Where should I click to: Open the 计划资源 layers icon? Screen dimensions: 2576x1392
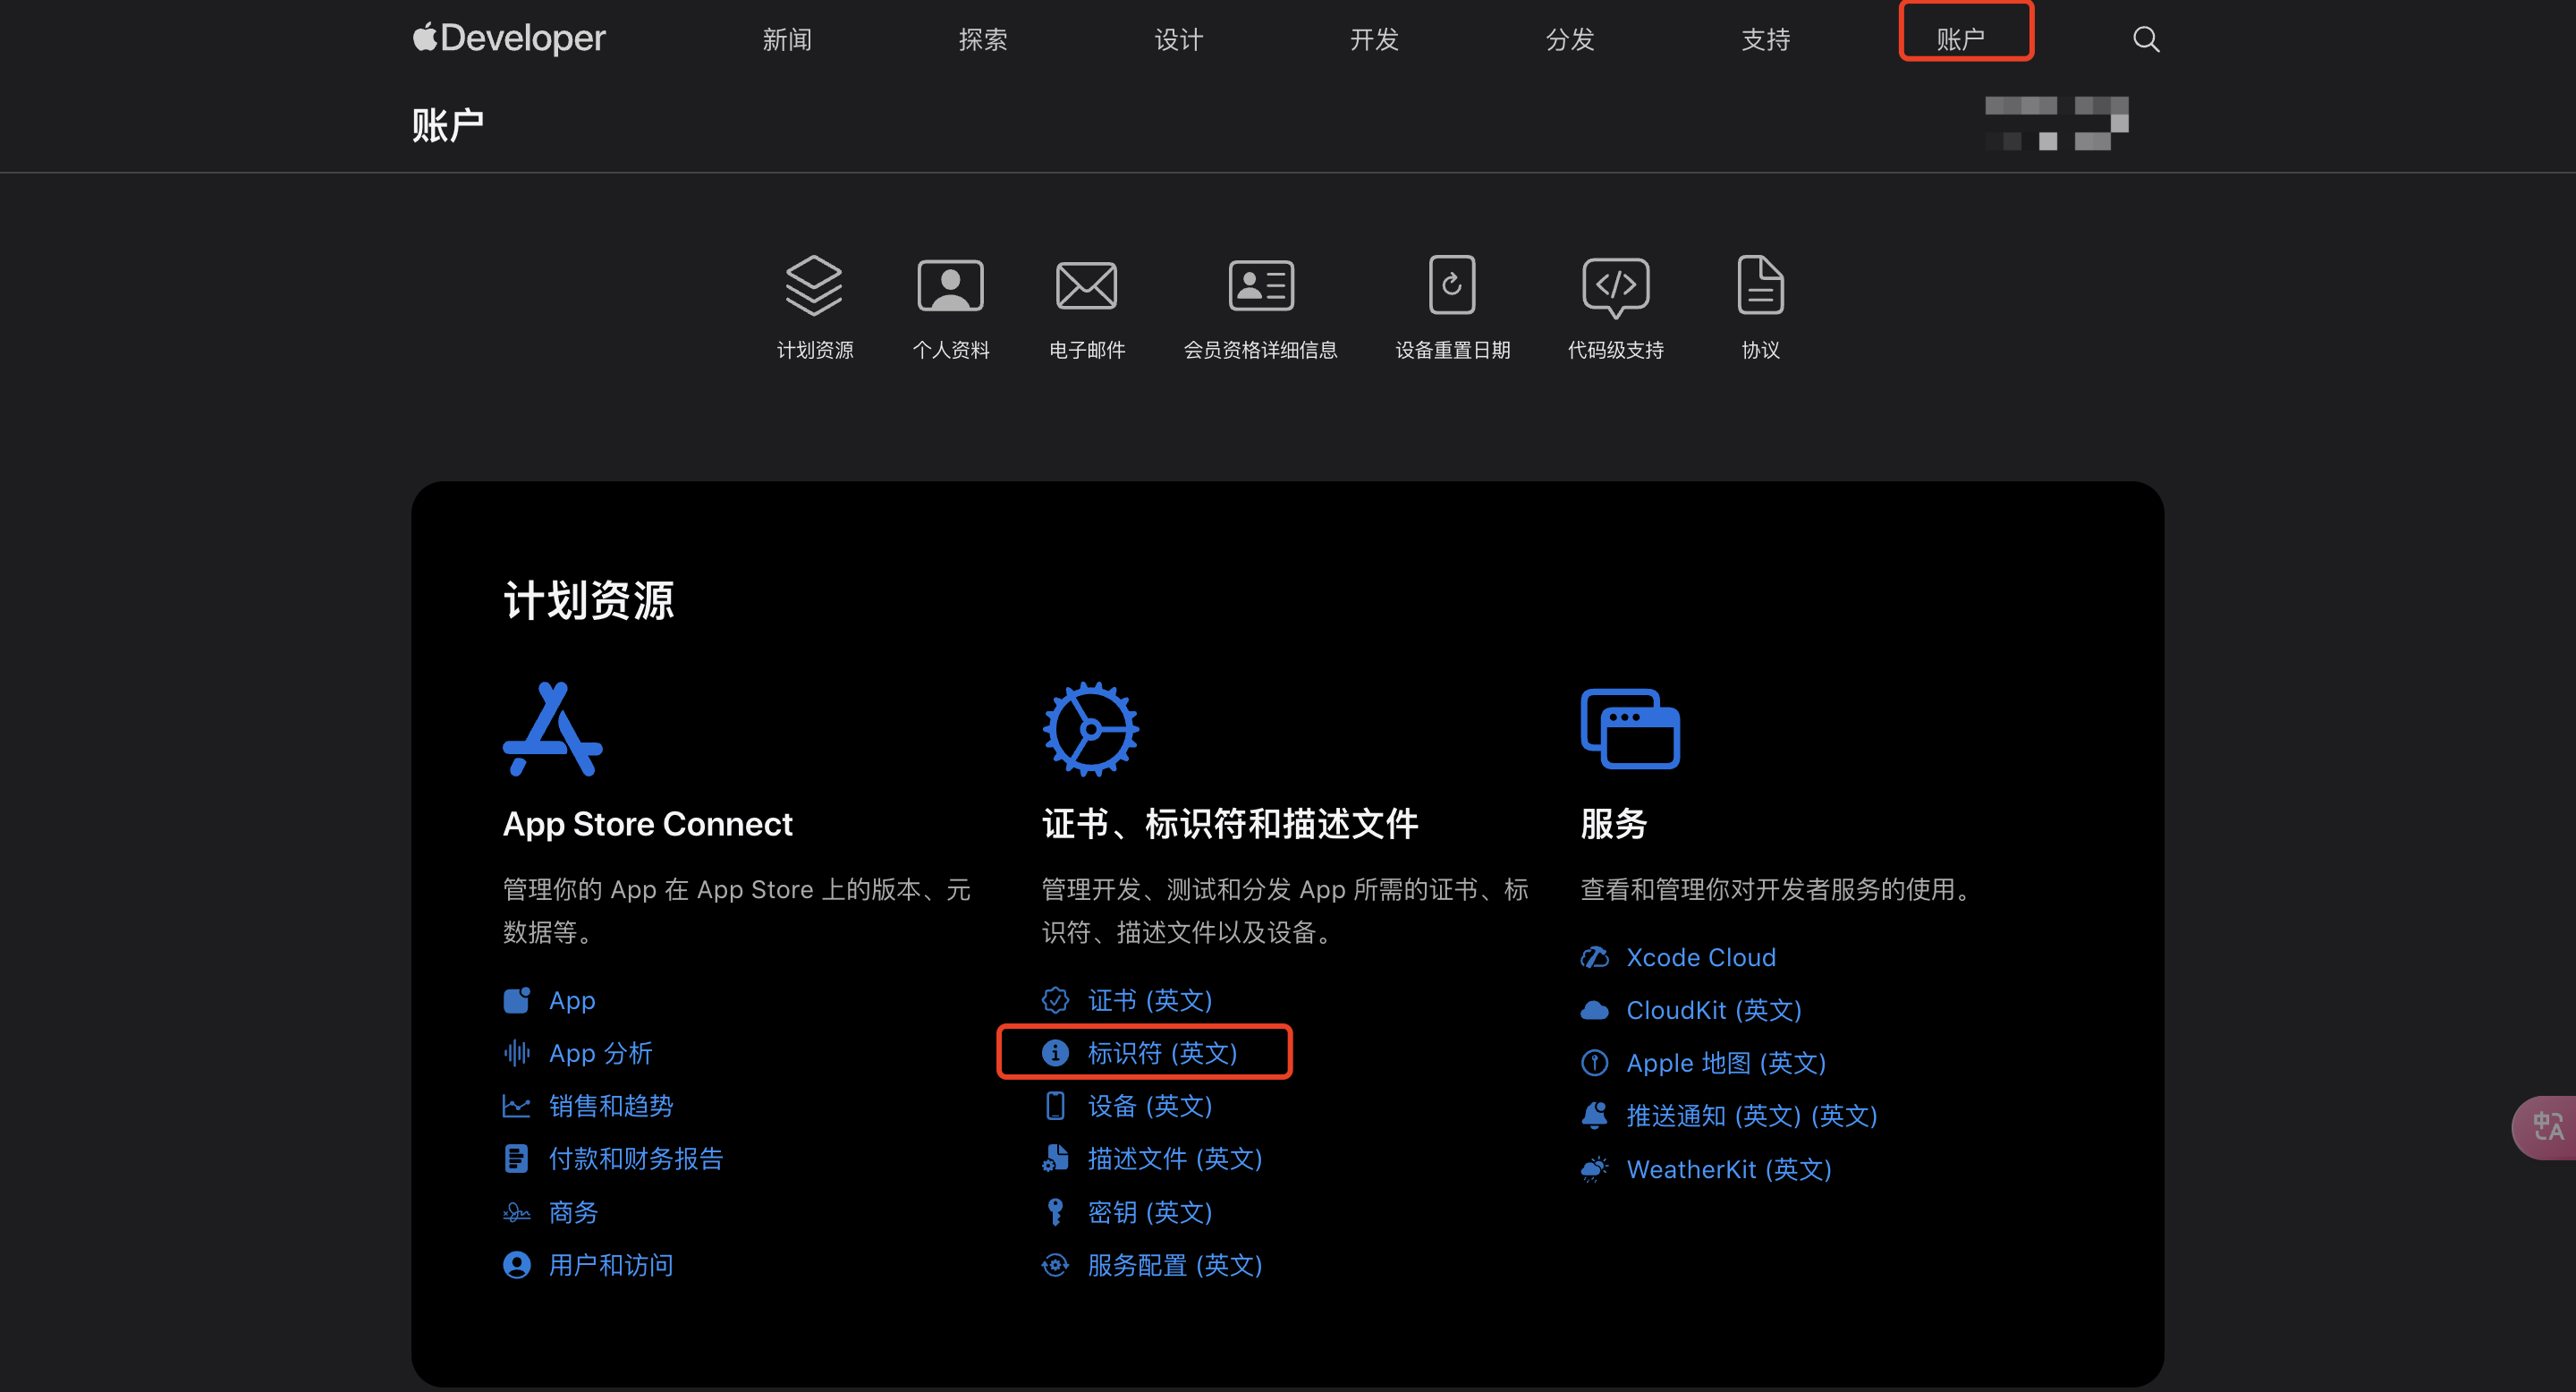pos(814,286)
